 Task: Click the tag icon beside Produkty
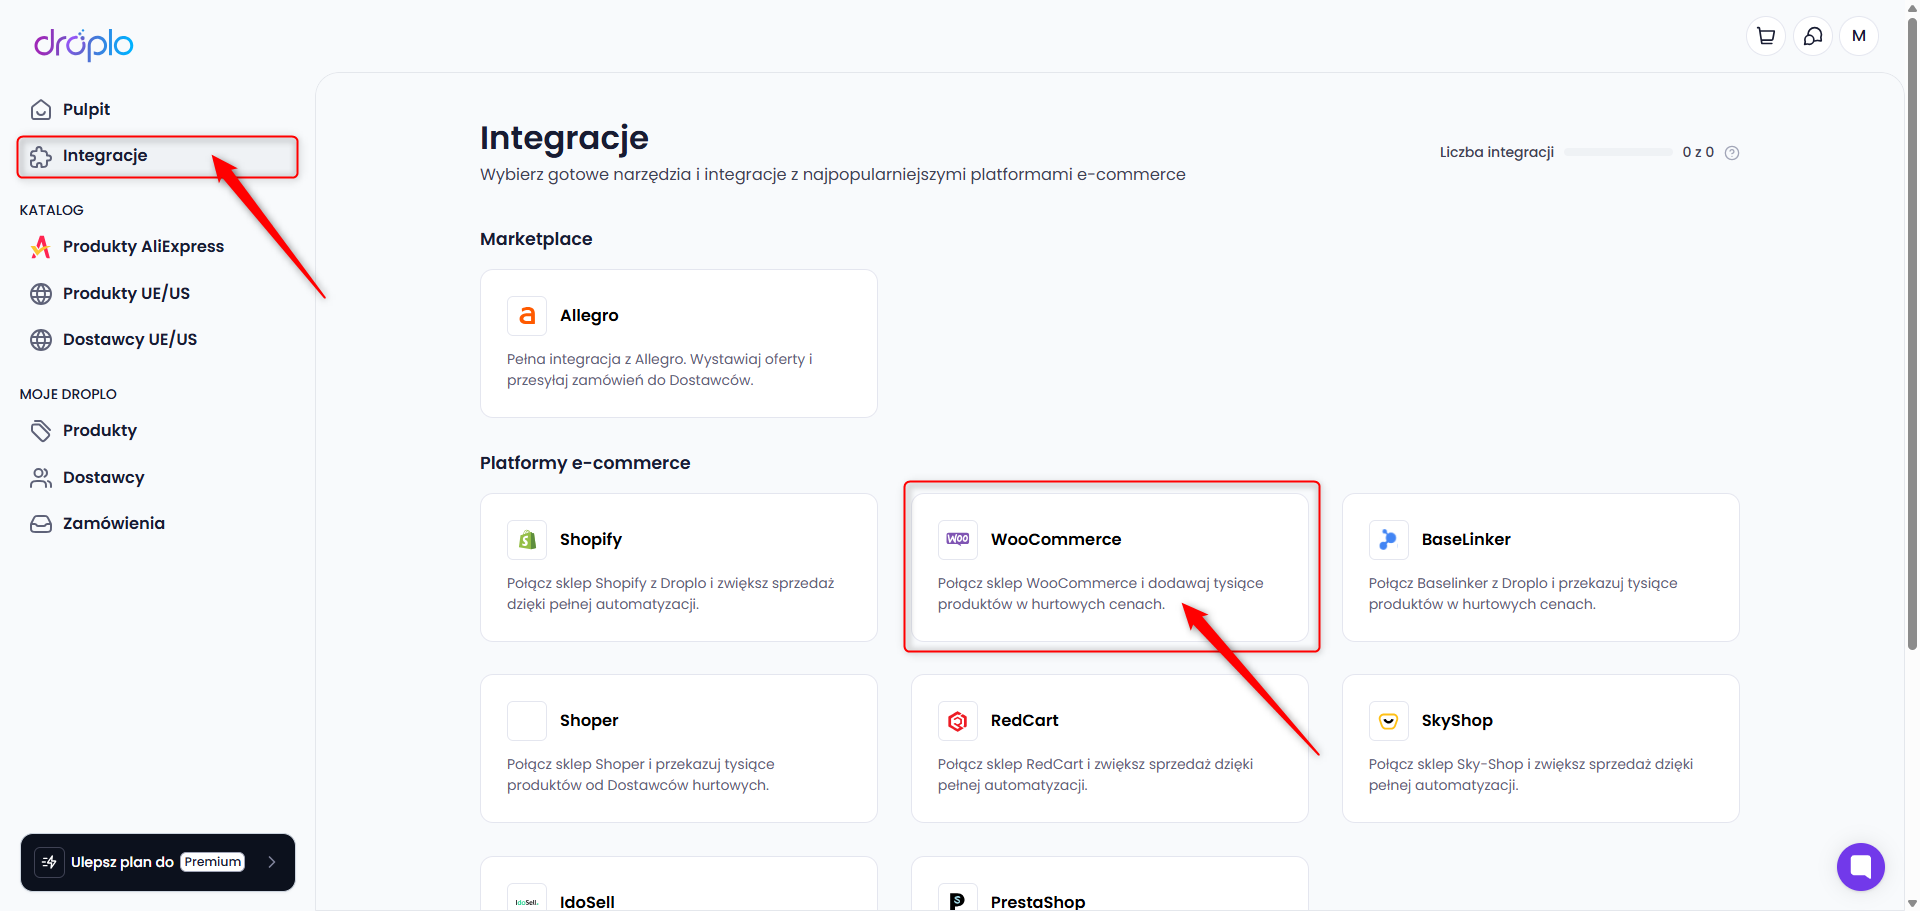point(41,431)
